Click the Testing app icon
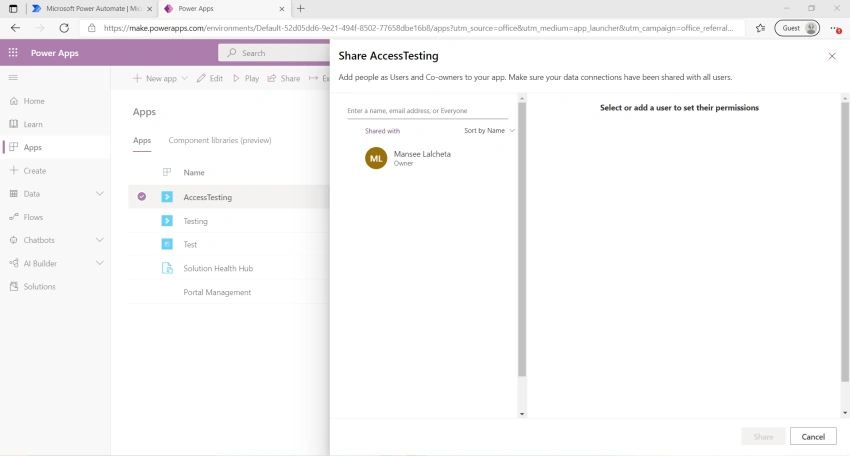 tap(167, 221)
